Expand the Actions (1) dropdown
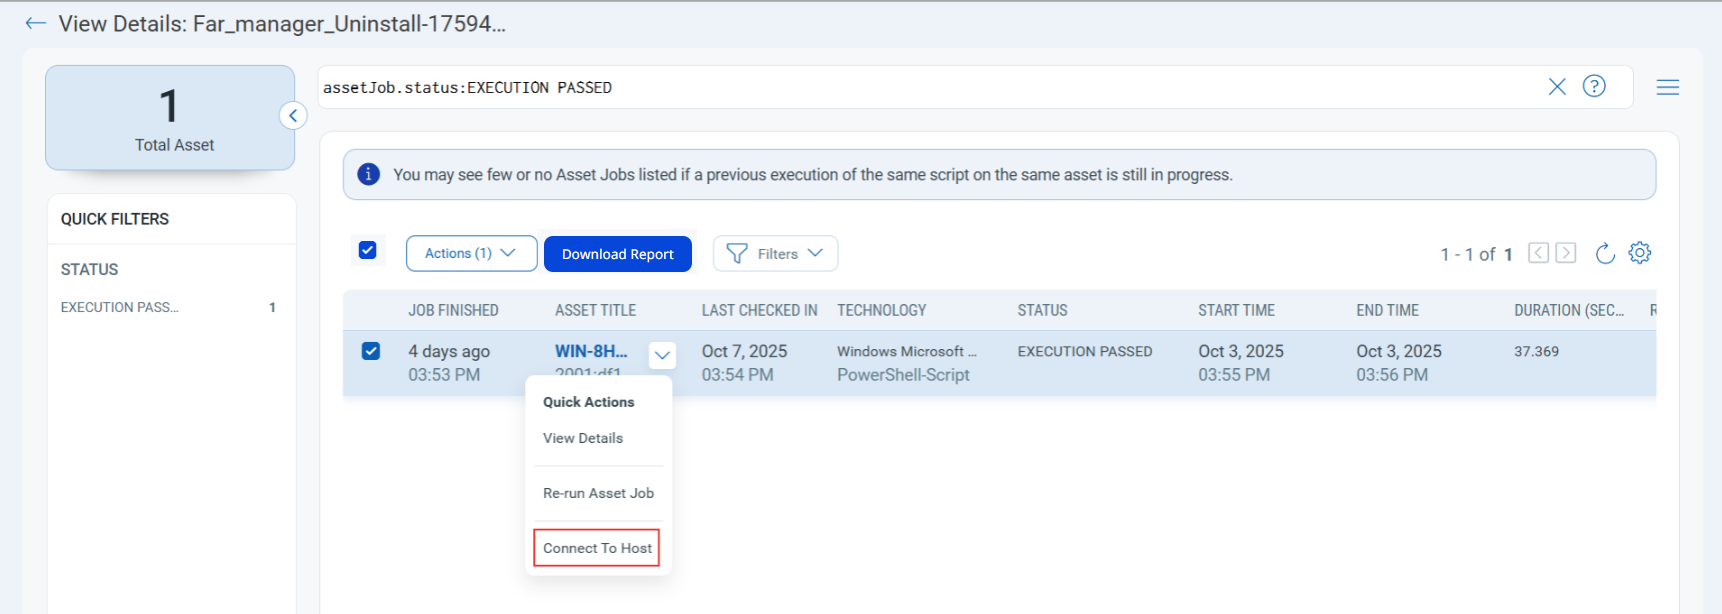Viewport: 1722px width, 614px height. tap(471, 253)
